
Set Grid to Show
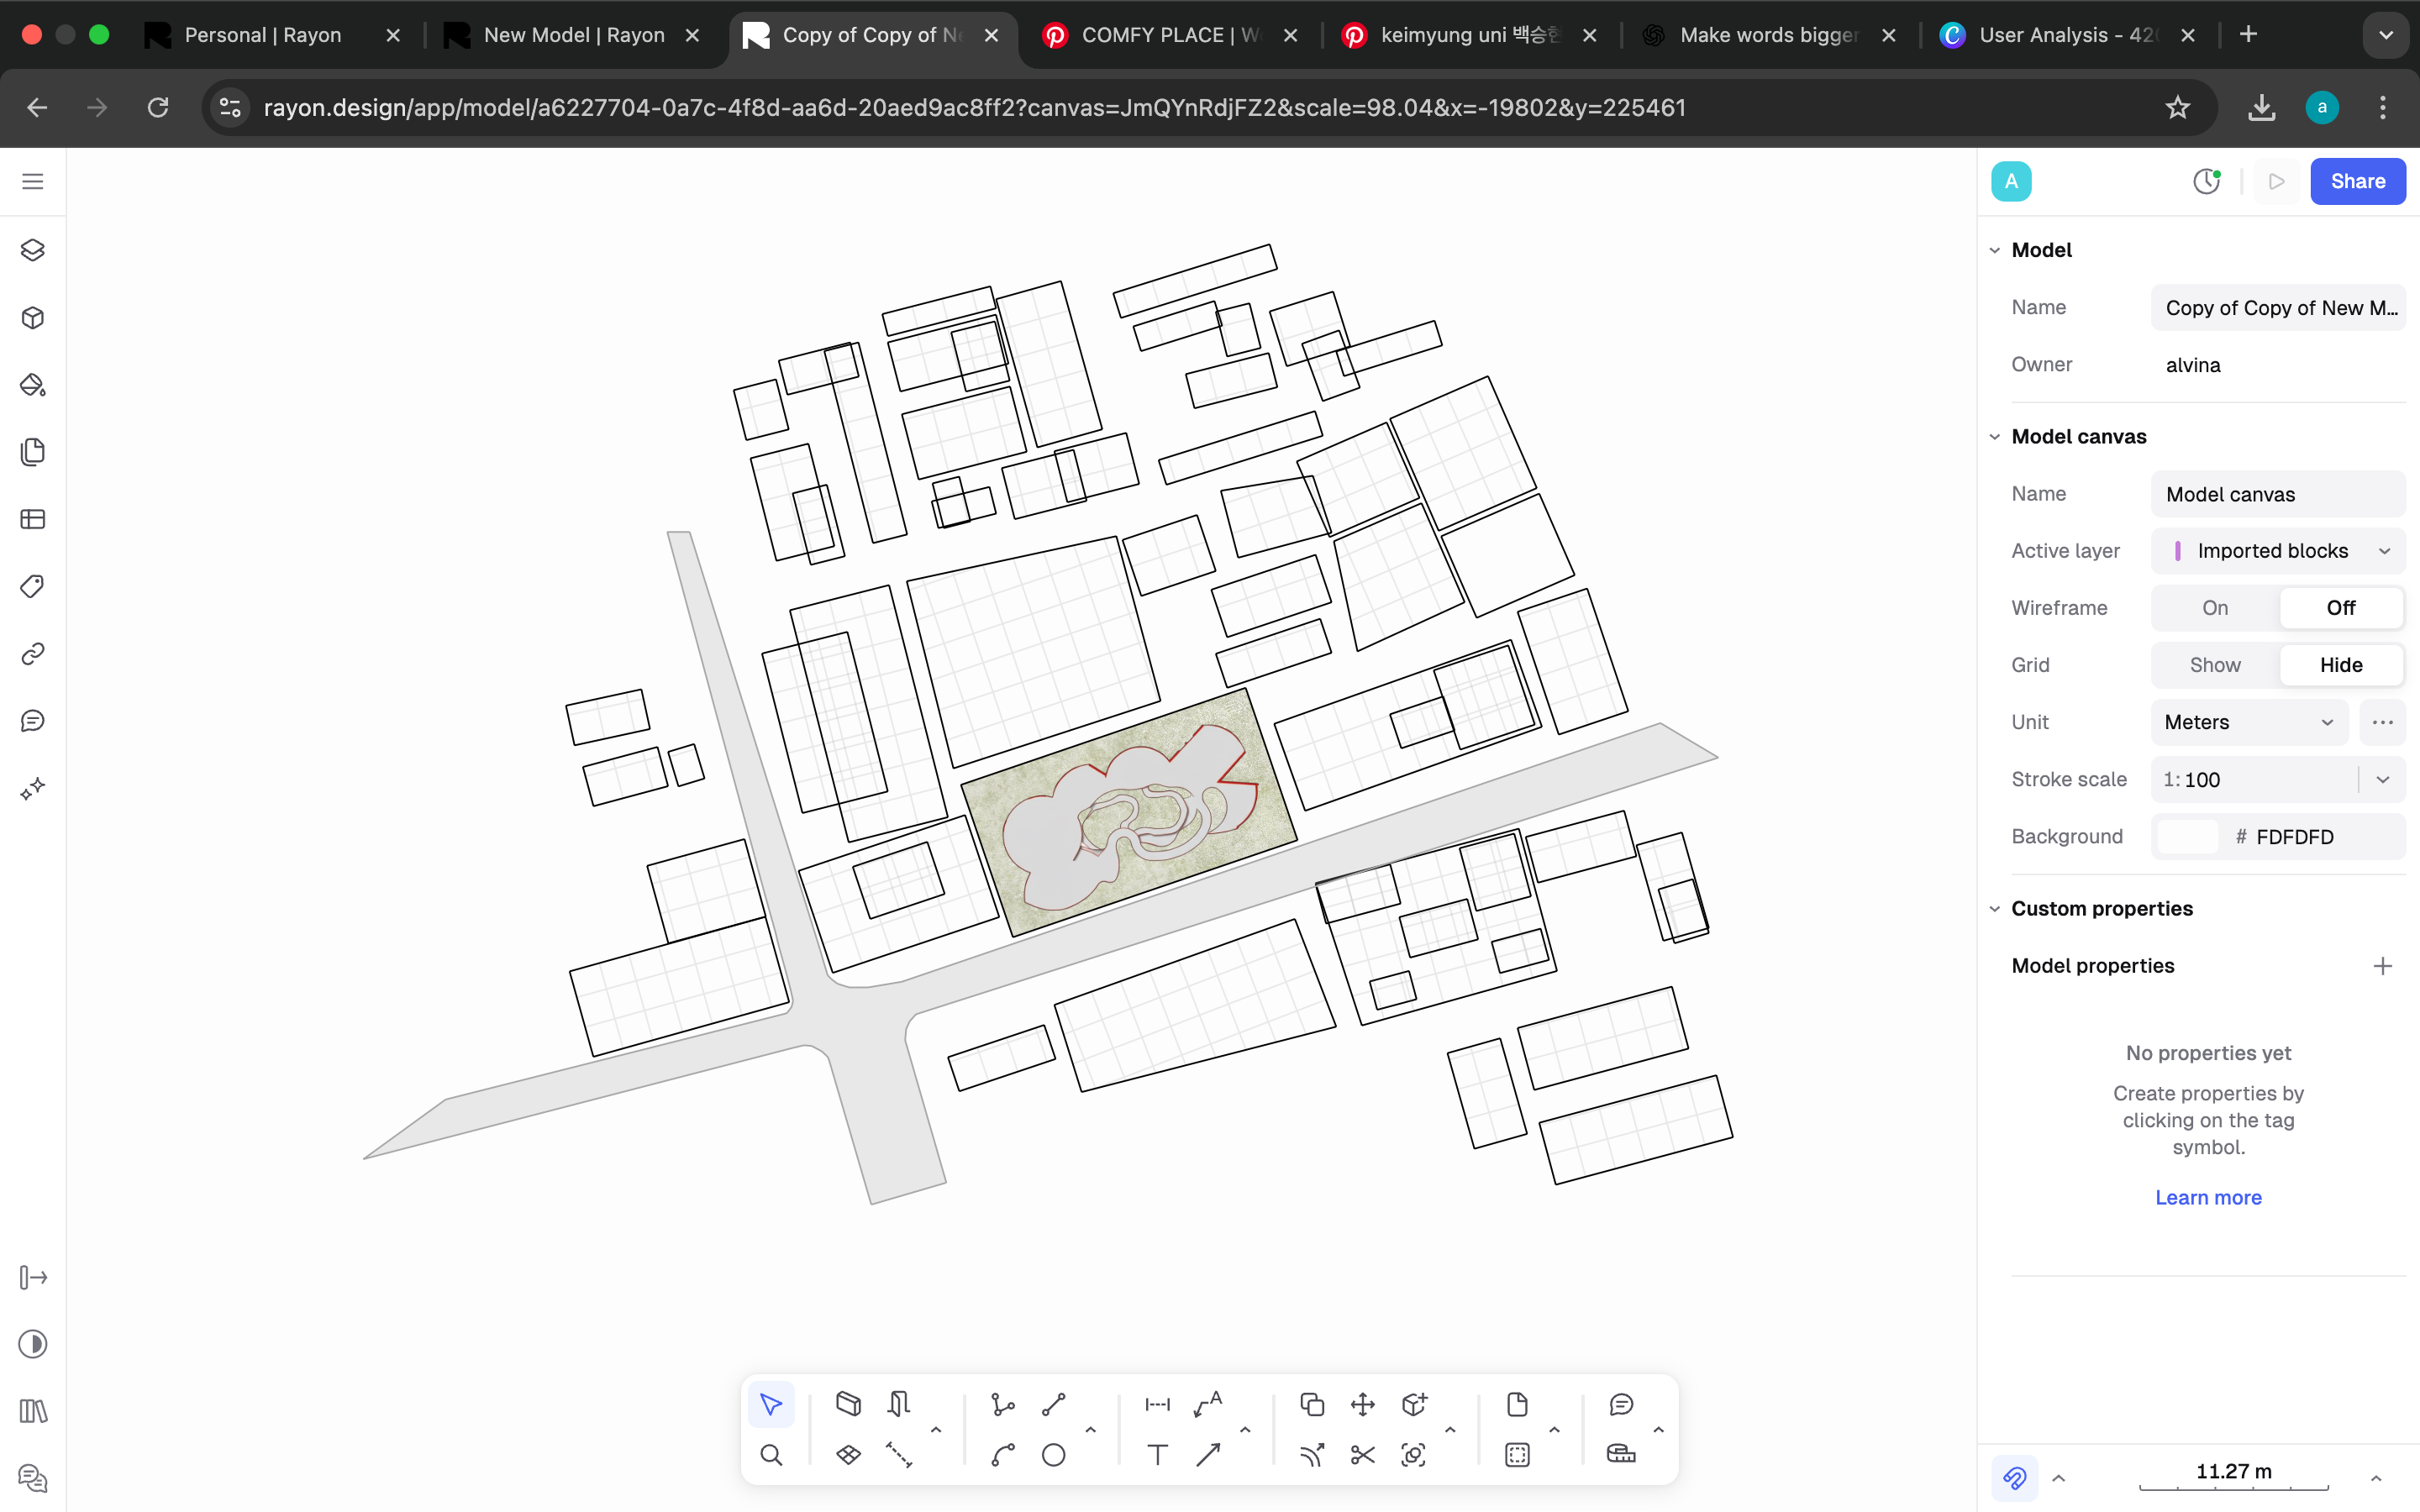2214,665
